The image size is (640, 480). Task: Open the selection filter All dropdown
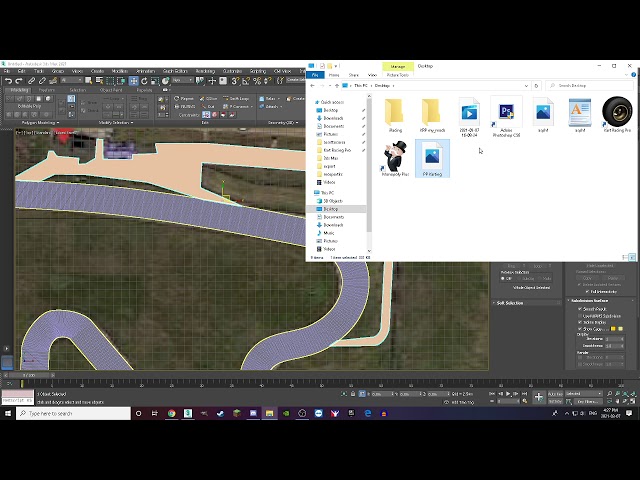71,80
